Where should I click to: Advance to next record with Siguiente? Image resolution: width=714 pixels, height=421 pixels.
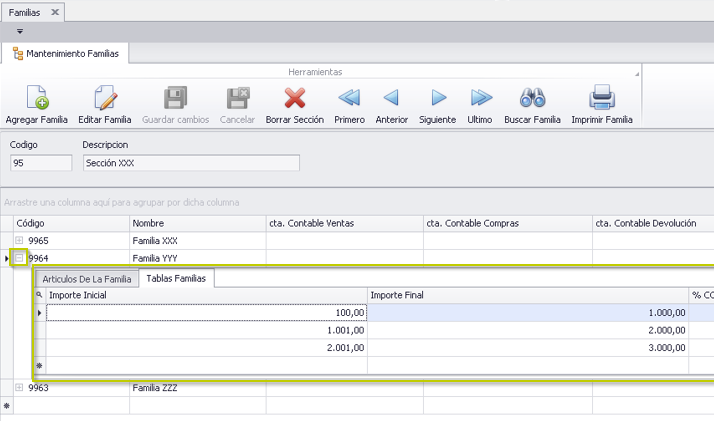(438, 97)
